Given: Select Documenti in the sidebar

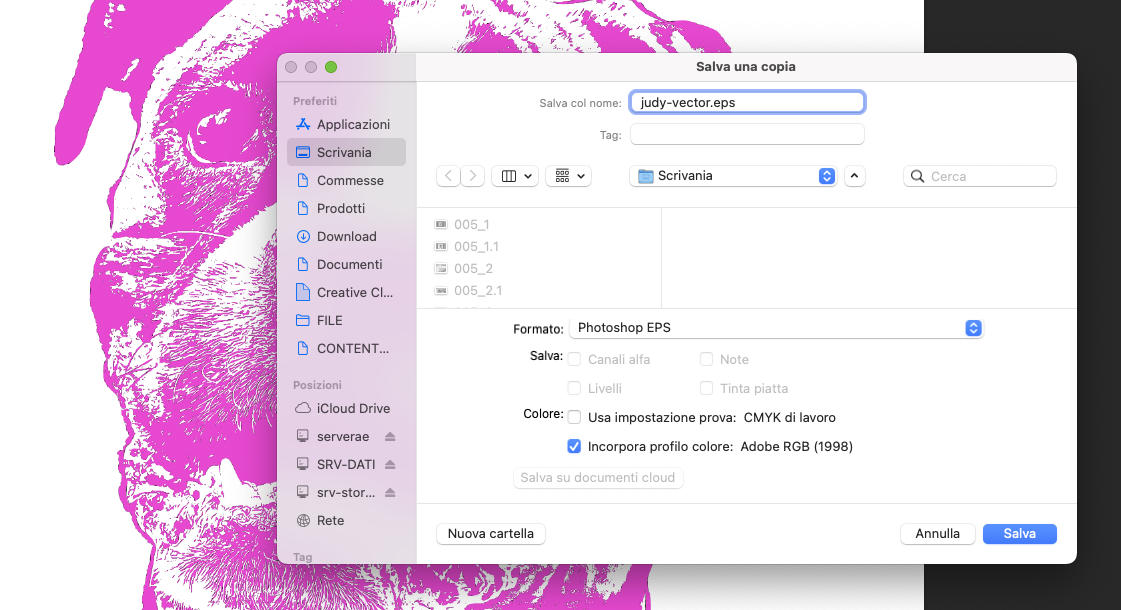Looking at the screenshot, I should click(349, 265).
